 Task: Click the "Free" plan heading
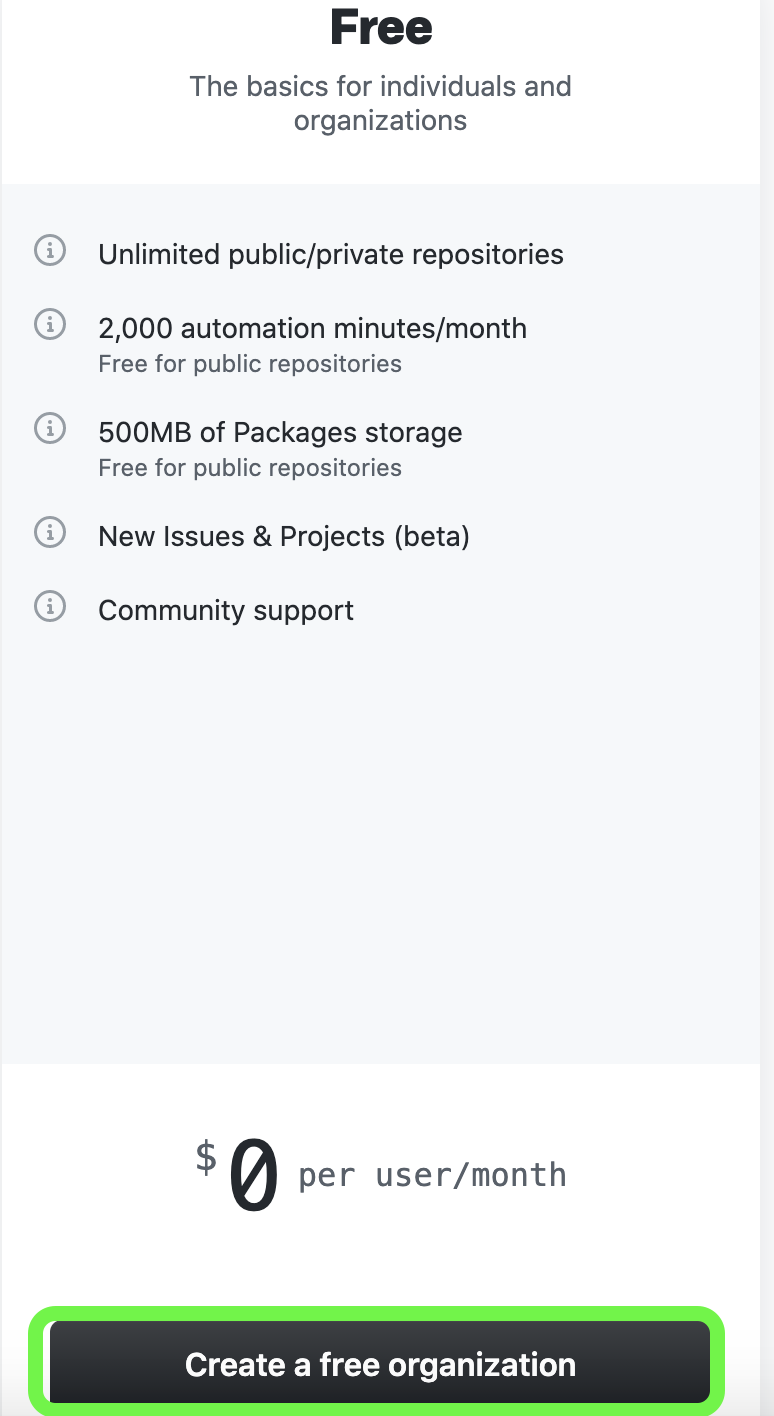click(x=381, y=28)
